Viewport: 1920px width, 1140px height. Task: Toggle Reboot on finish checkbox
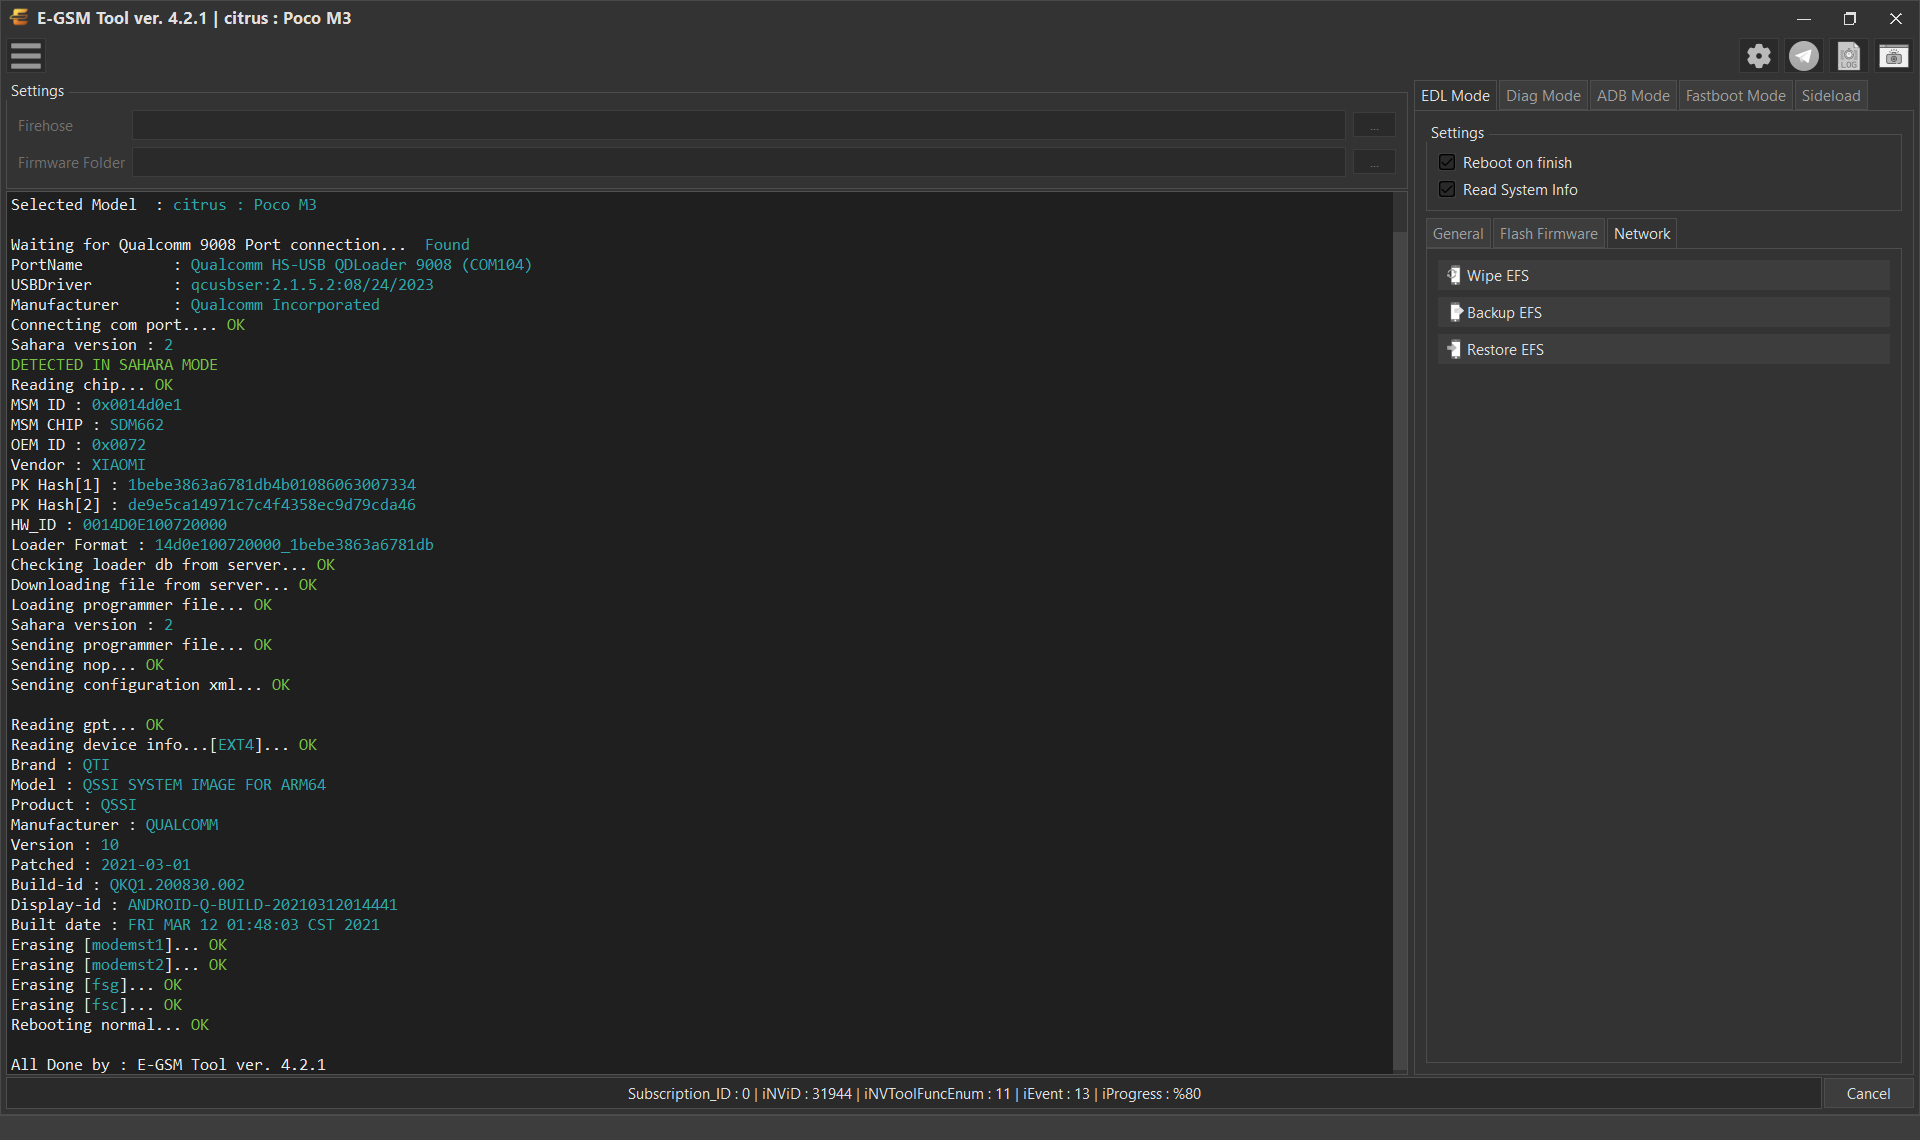[1447, 162]
